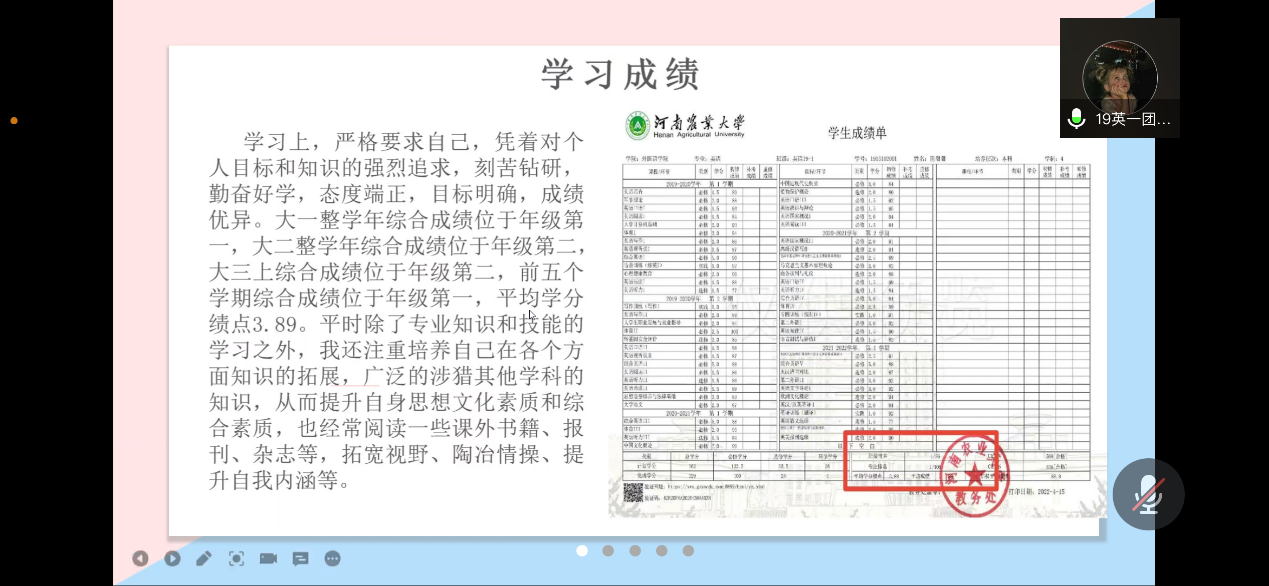Jump to the fourth slide indicator dot
This screenshot has height=586, width=1269.
pos(661,550)
